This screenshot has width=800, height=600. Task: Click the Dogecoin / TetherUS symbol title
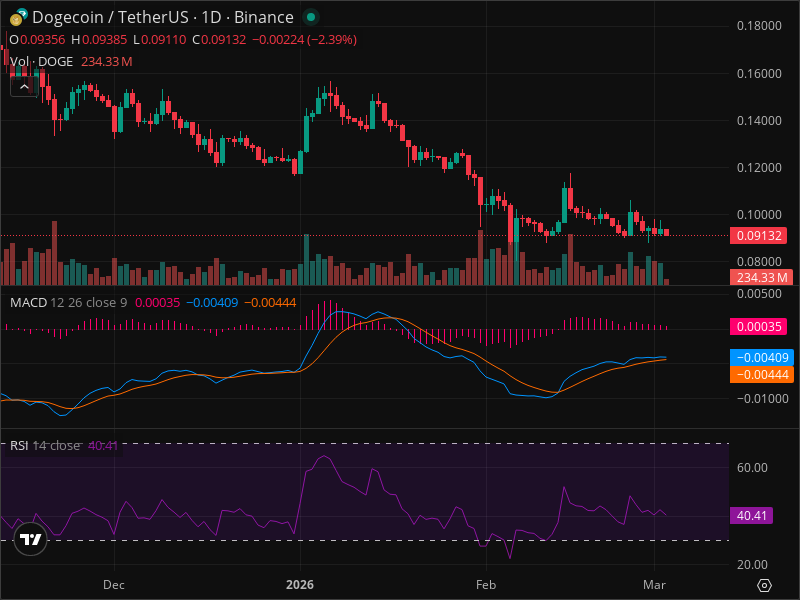[111, 17]
